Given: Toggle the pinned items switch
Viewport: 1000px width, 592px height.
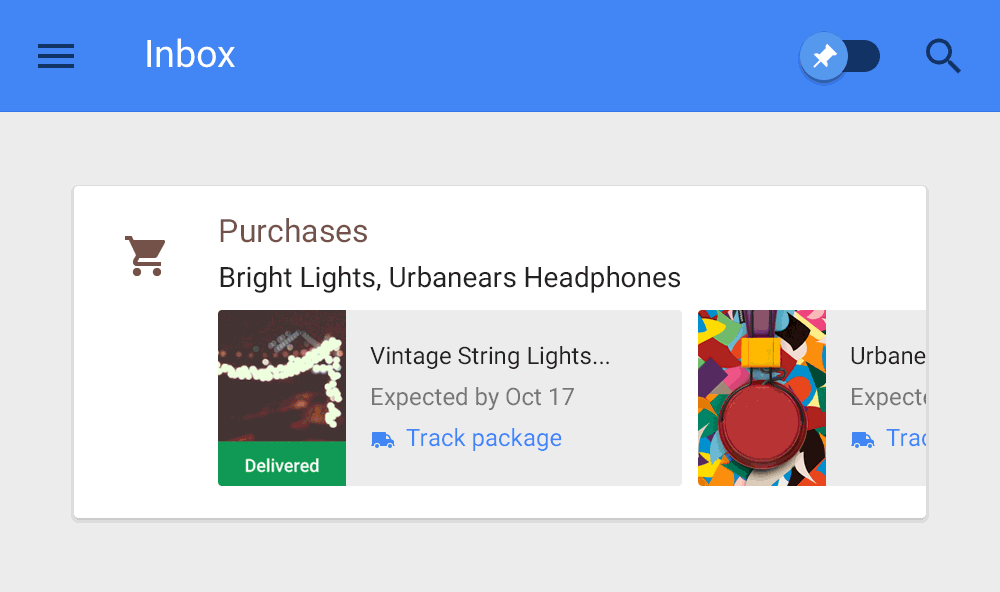Looking at the screenshot, I should [840, 57].
